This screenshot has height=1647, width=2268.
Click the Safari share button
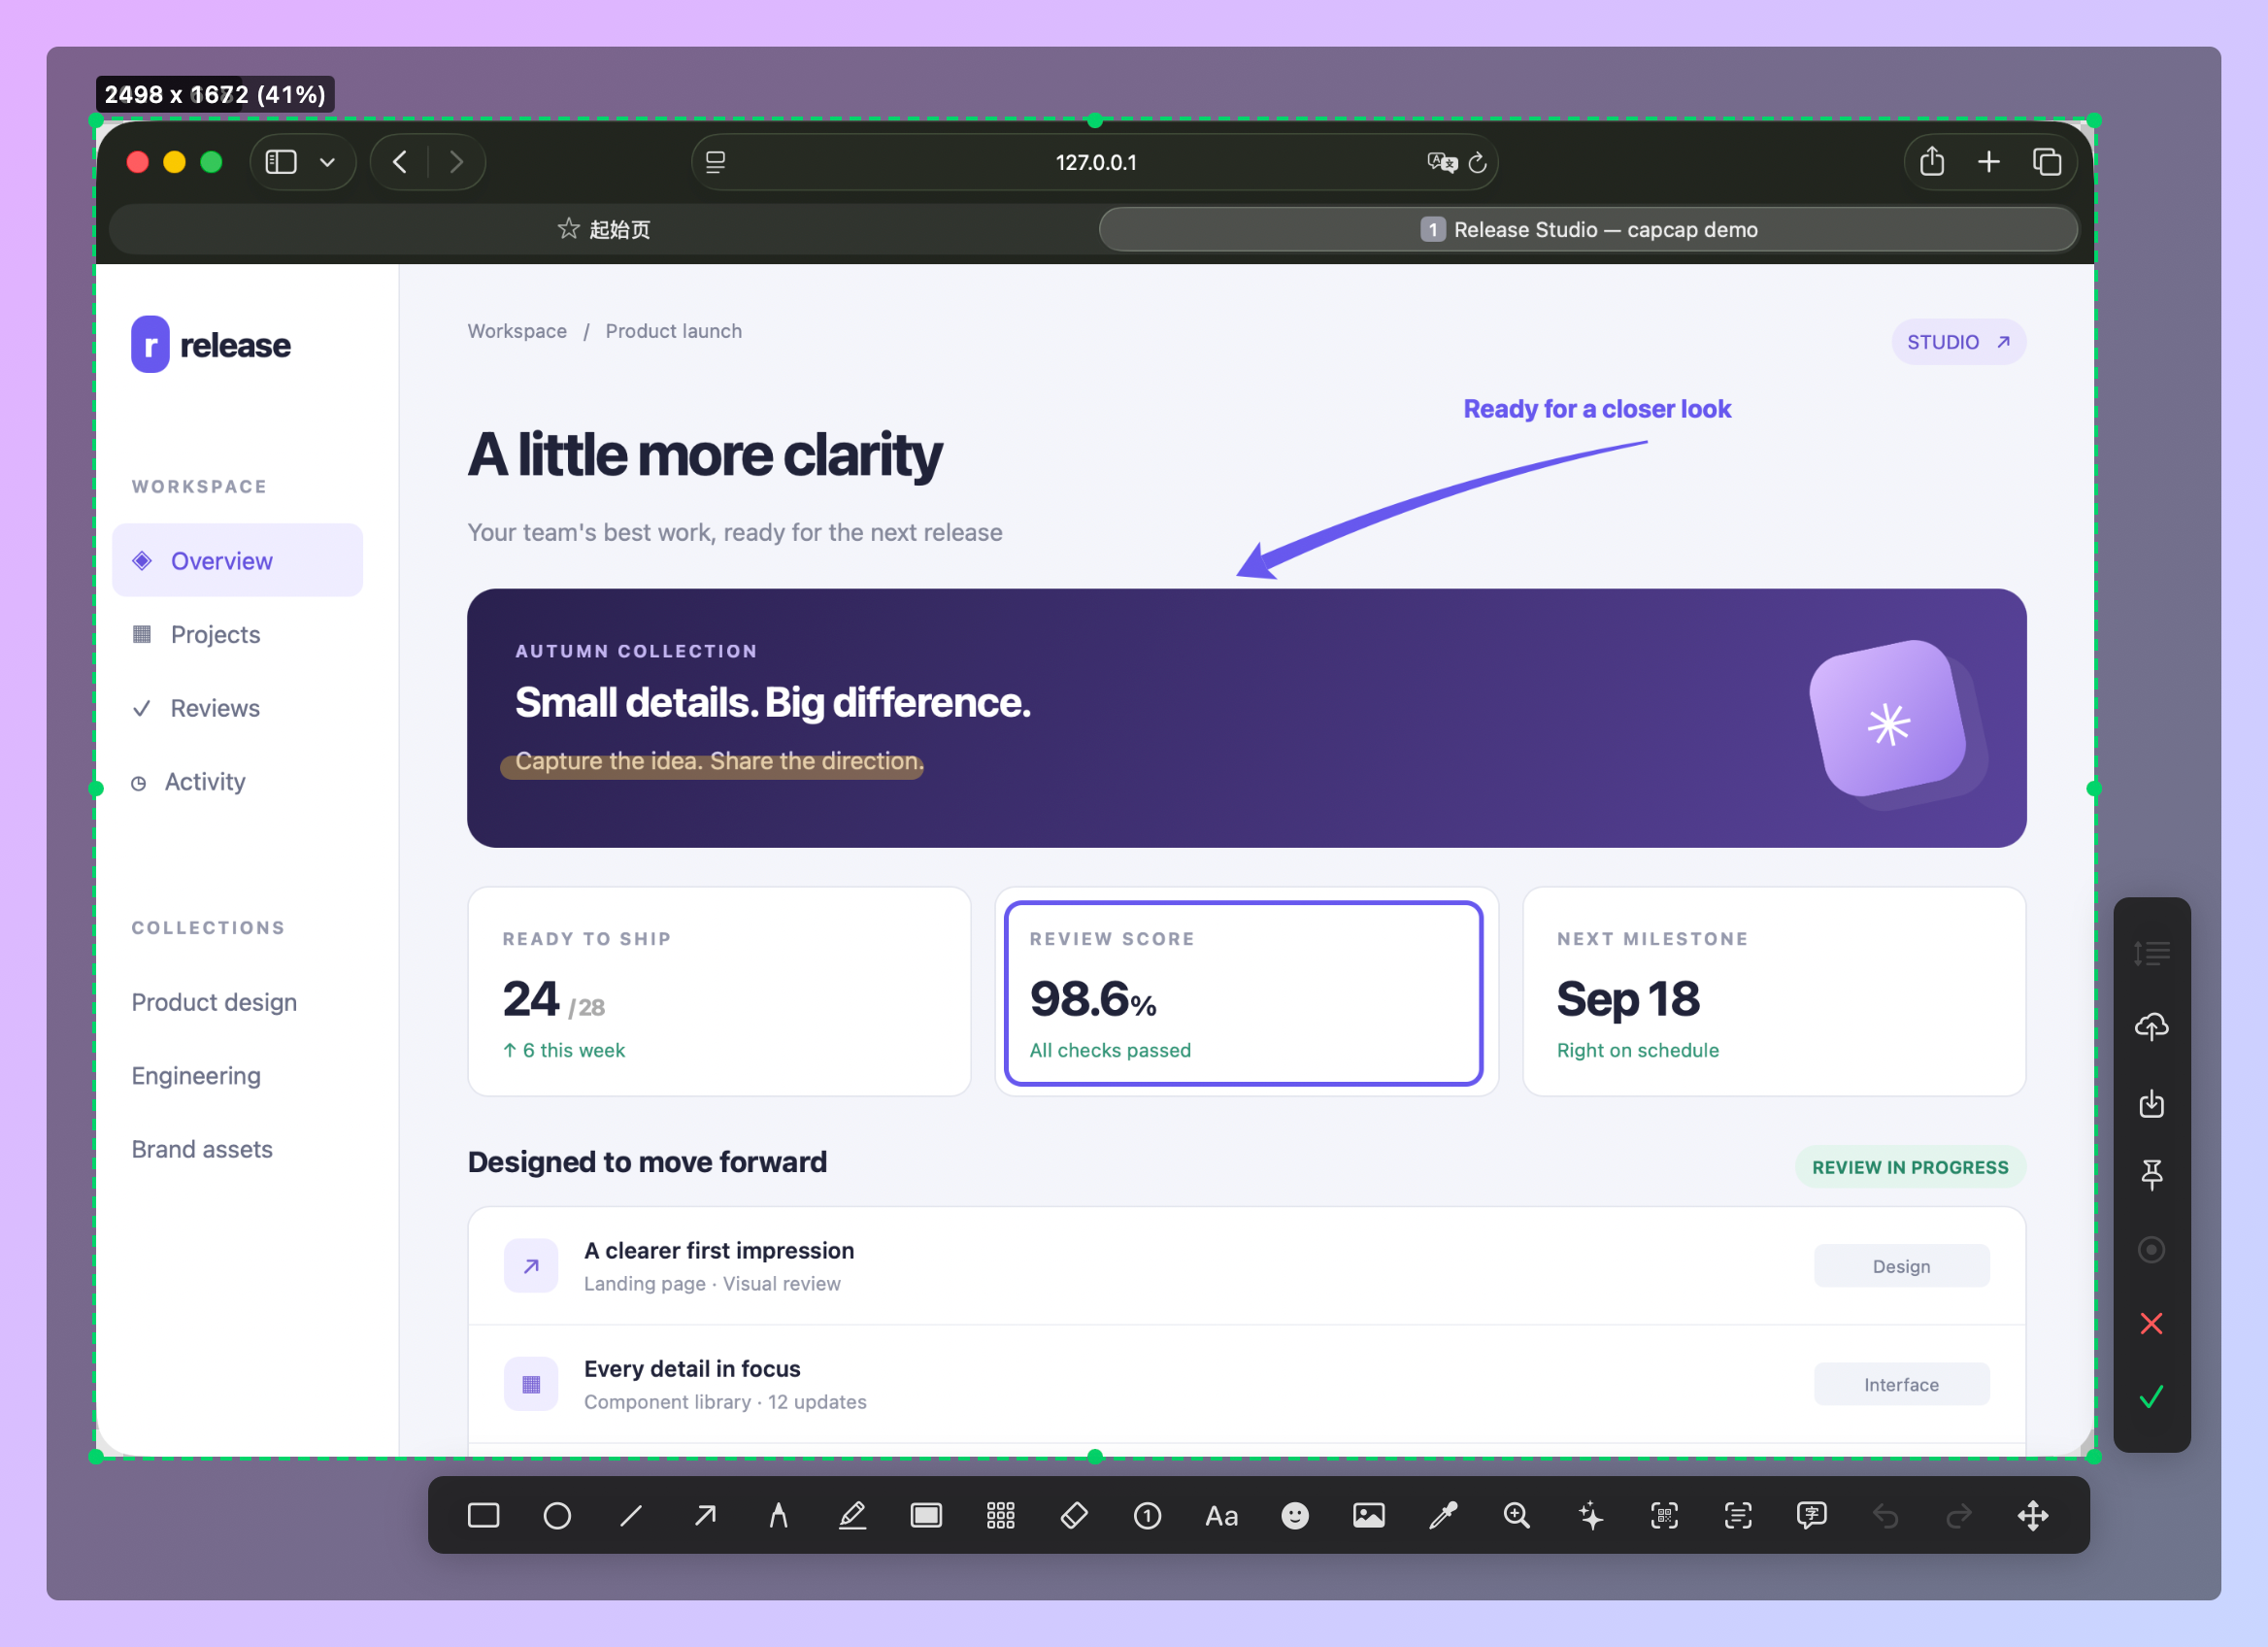tap(1932, 161)
